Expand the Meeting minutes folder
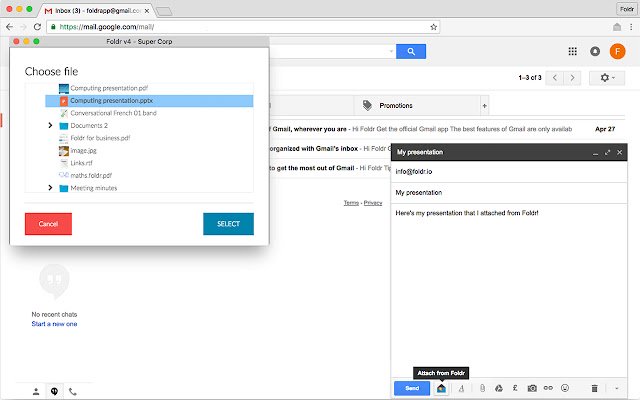640x400 pixels. [50, 188]
